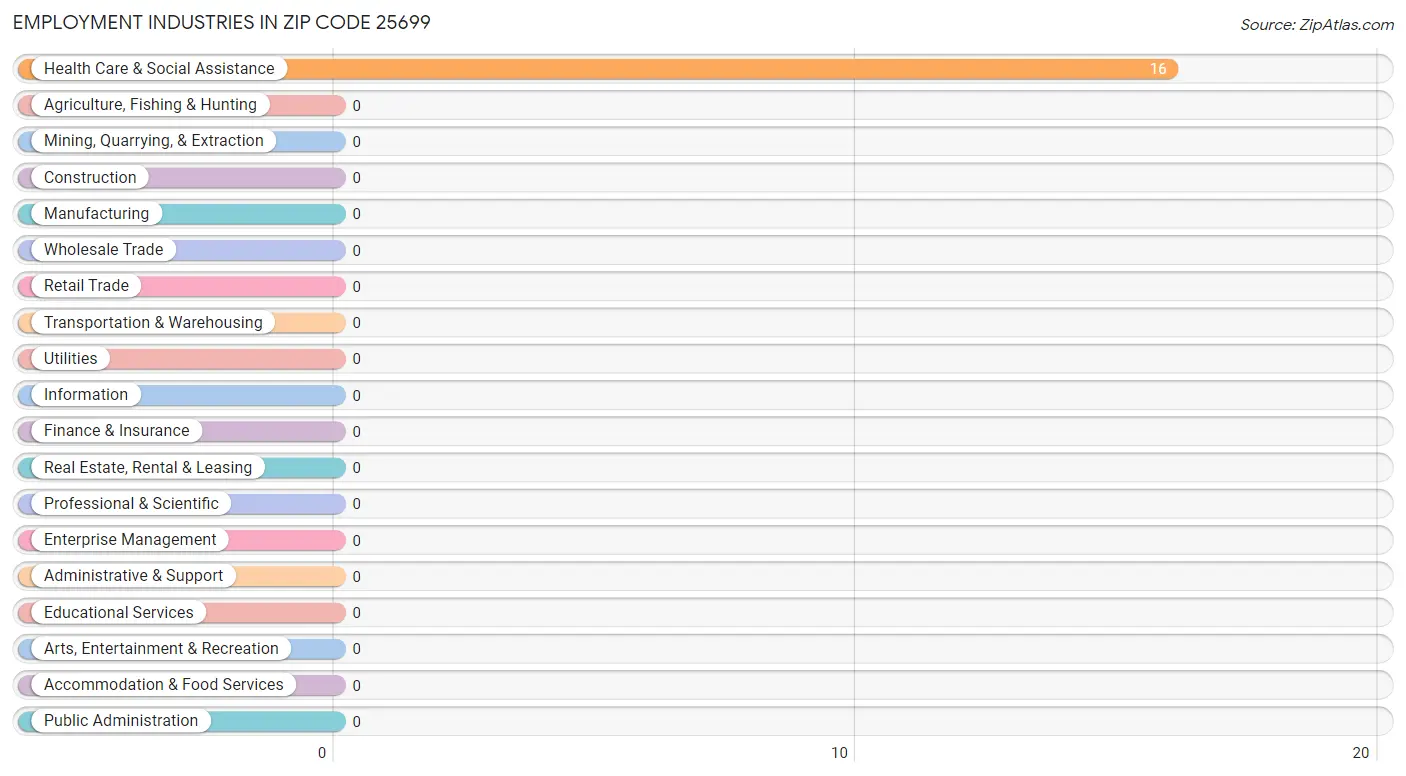This screenshot has height=776, width=1406.
Task: Click the 0 value beside Educational Services
Action: pyautogui.click(x=356, y=613)
